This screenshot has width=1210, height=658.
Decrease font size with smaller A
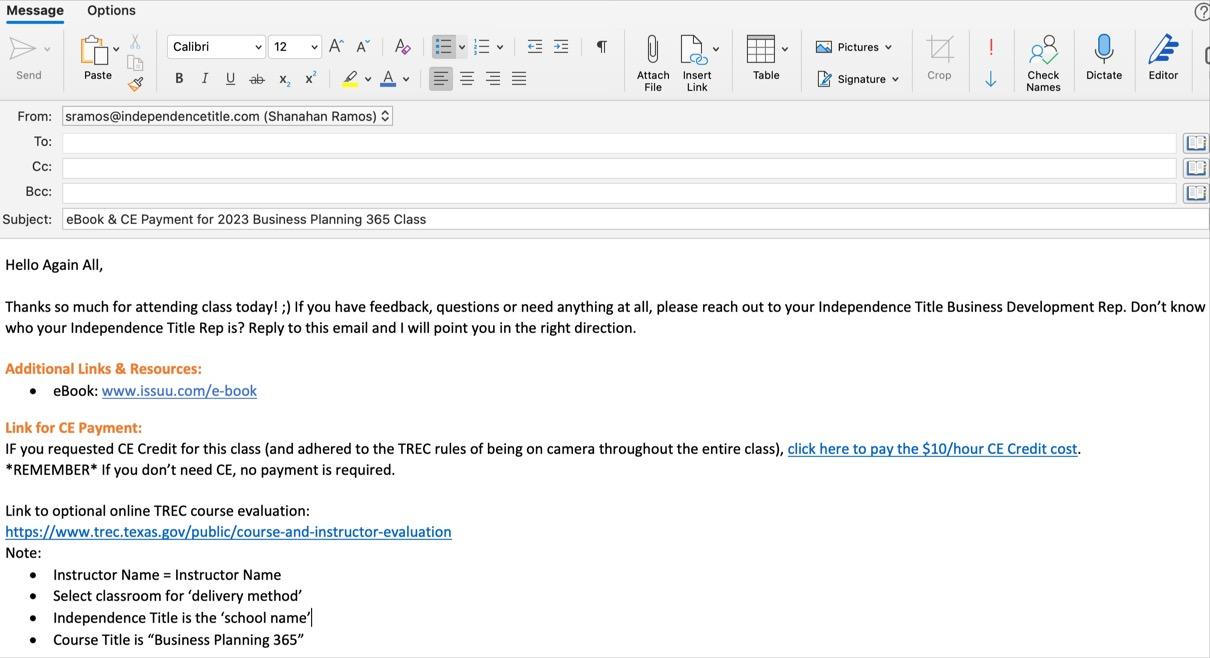tap(363, 47)
